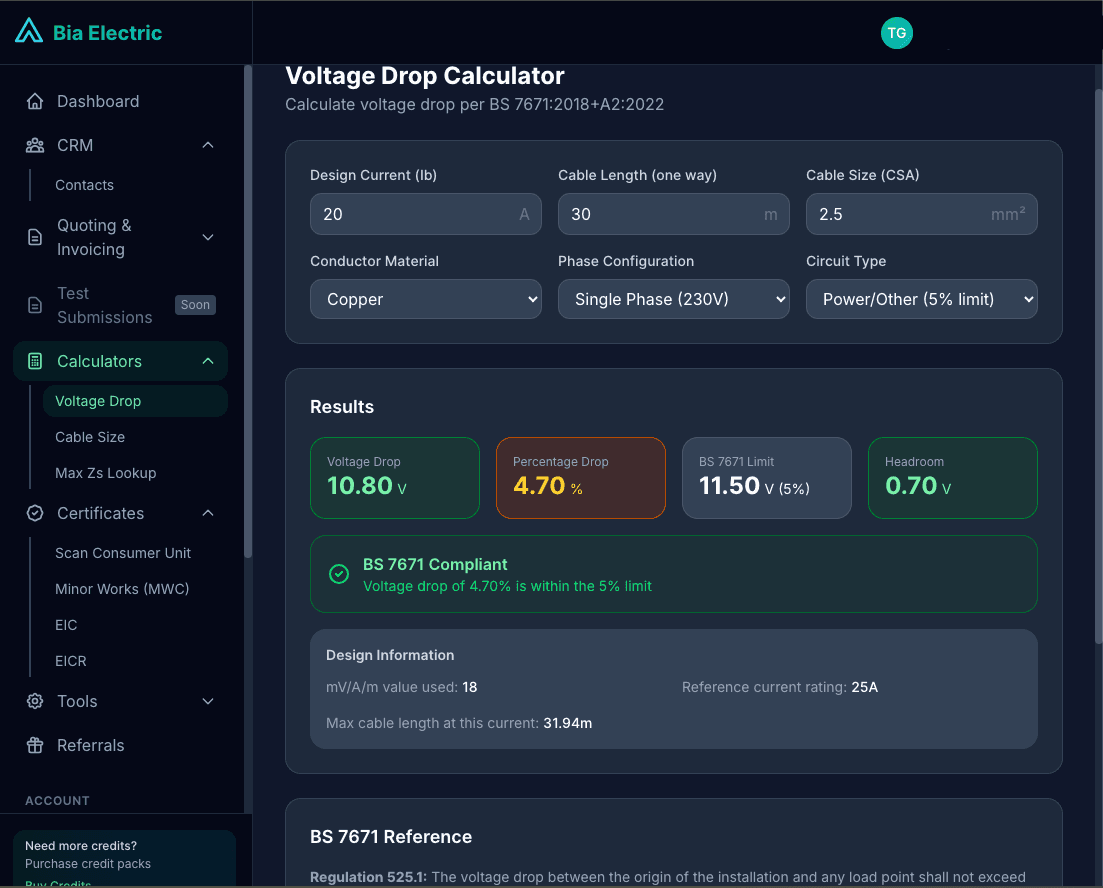Viewport: 1103px width, 888px height.
Task: Collapse the Certificates section chevron
Action: tap(207, 513)
